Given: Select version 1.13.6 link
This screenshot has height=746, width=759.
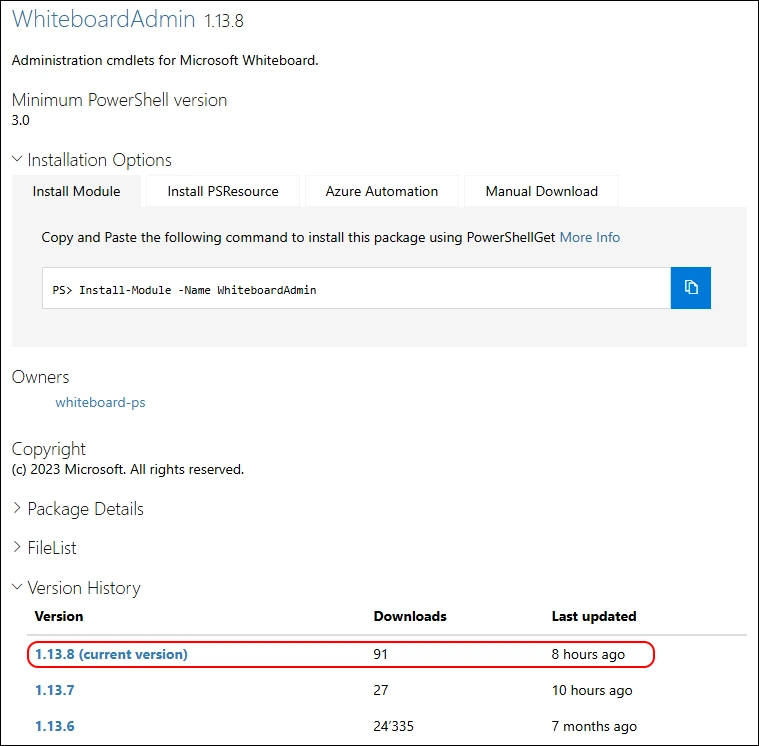Looking at the screenshot, I should 55,726.
